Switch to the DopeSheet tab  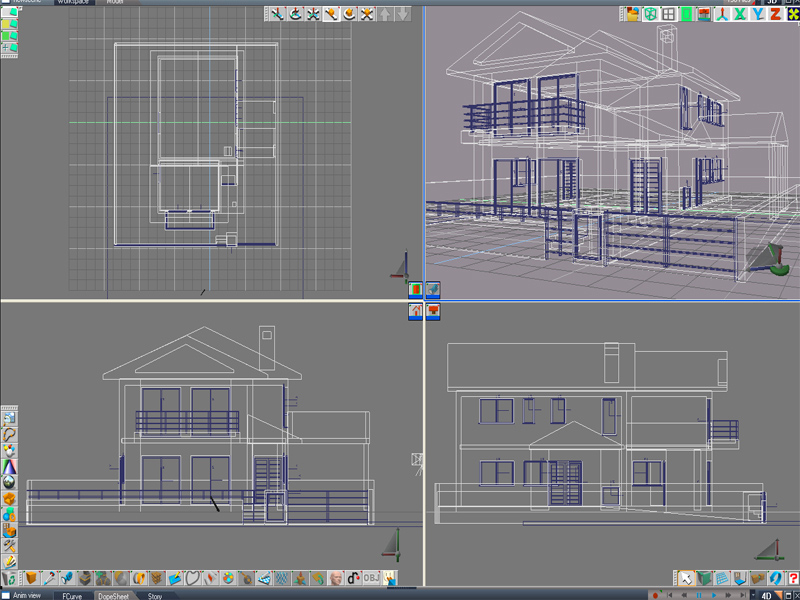pos(113,596)
